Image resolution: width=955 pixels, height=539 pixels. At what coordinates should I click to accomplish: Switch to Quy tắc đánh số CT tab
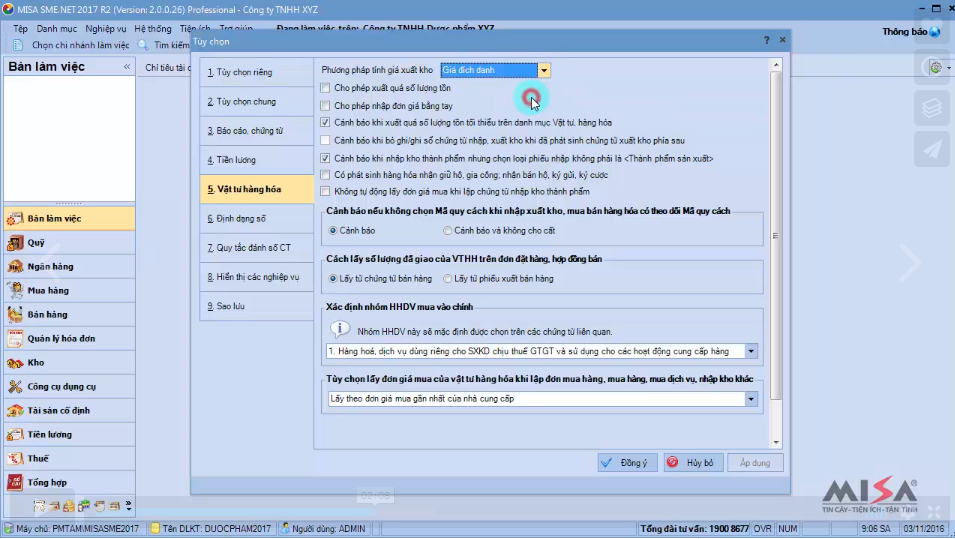(x=256, y=248)
